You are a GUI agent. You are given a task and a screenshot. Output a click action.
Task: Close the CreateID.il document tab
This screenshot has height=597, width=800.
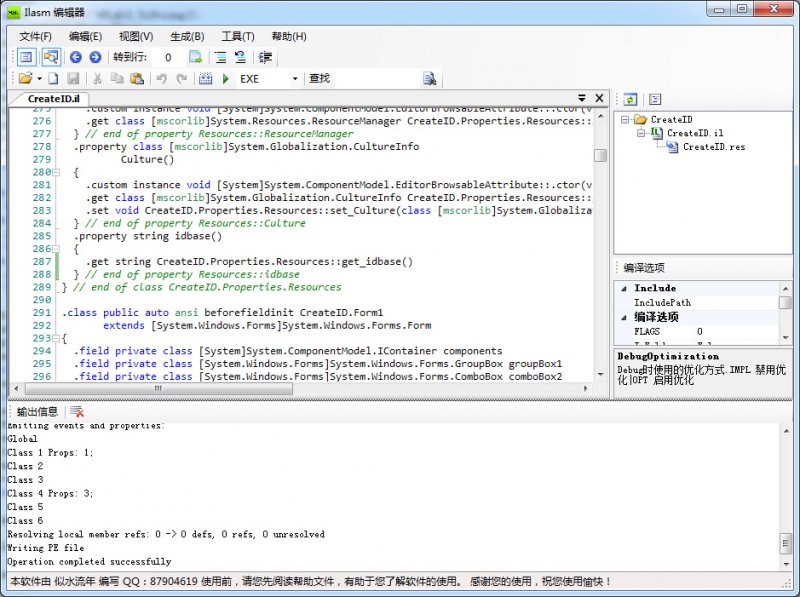[599, 98]
